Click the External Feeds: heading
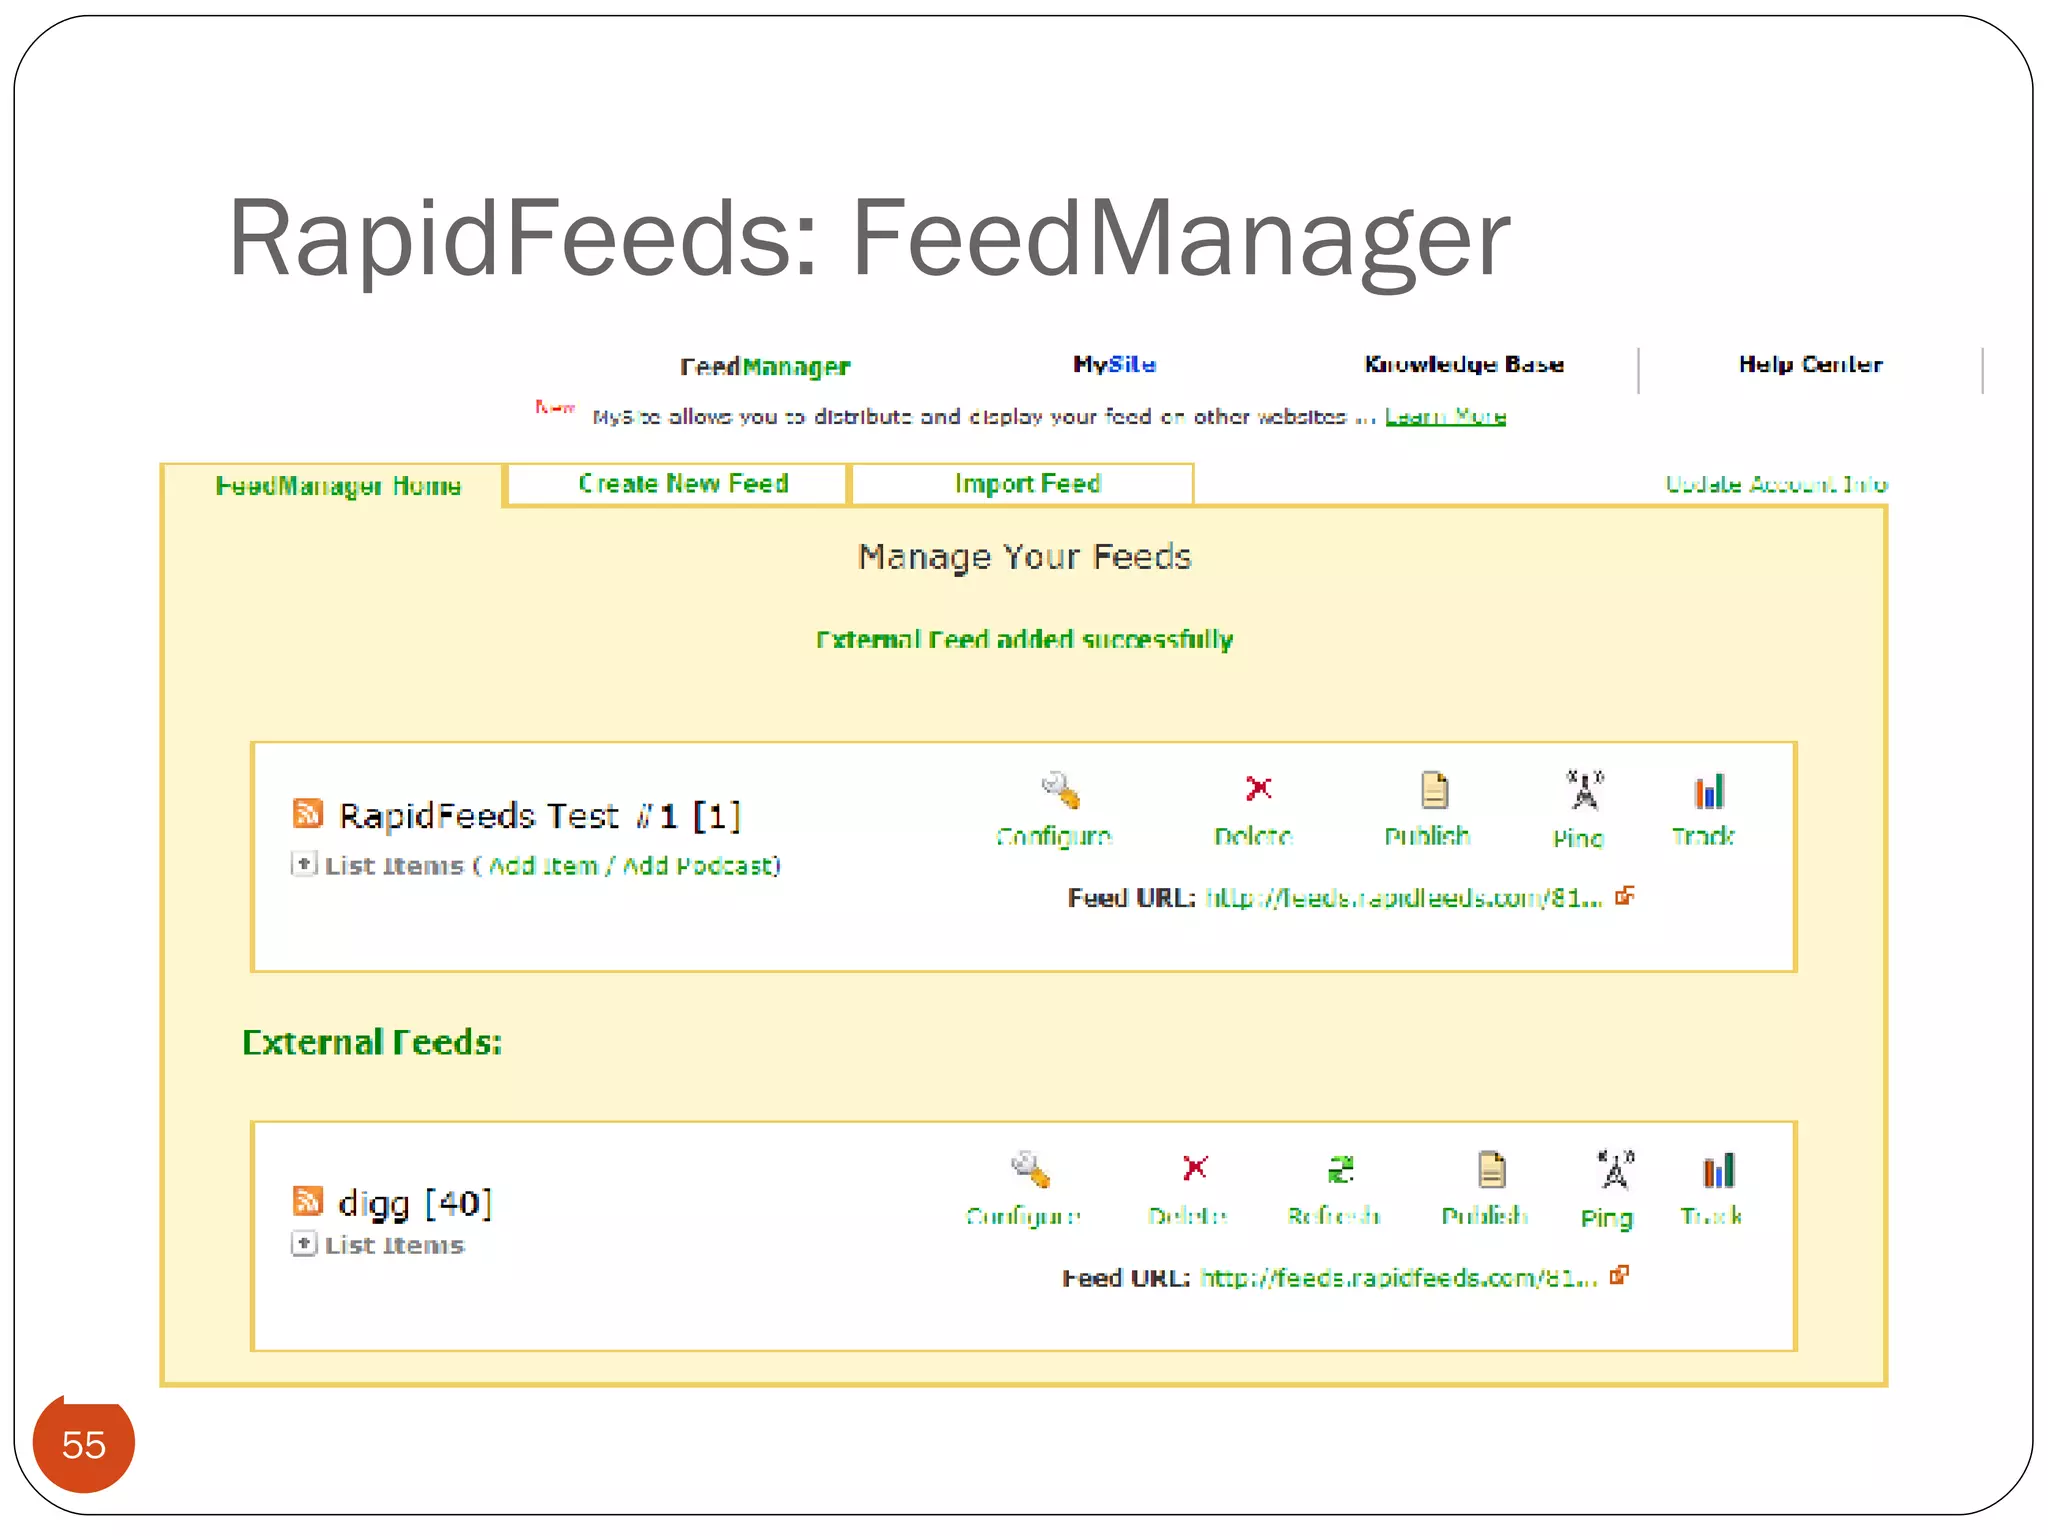Screen dimensions: 2048x1536 (x=372, y=1042)
